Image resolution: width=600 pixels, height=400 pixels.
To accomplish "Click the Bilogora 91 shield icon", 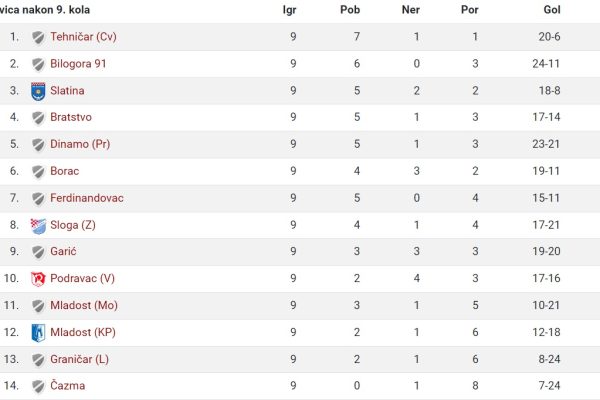I will point(38,64).
